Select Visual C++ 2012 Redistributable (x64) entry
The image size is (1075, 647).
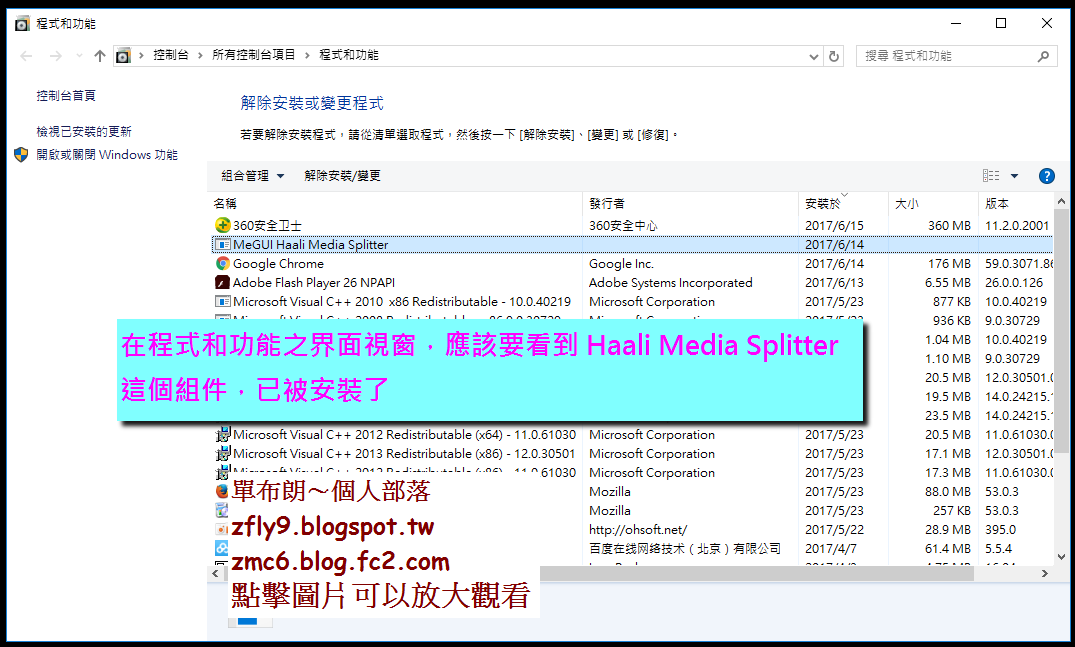pos(404,435)
